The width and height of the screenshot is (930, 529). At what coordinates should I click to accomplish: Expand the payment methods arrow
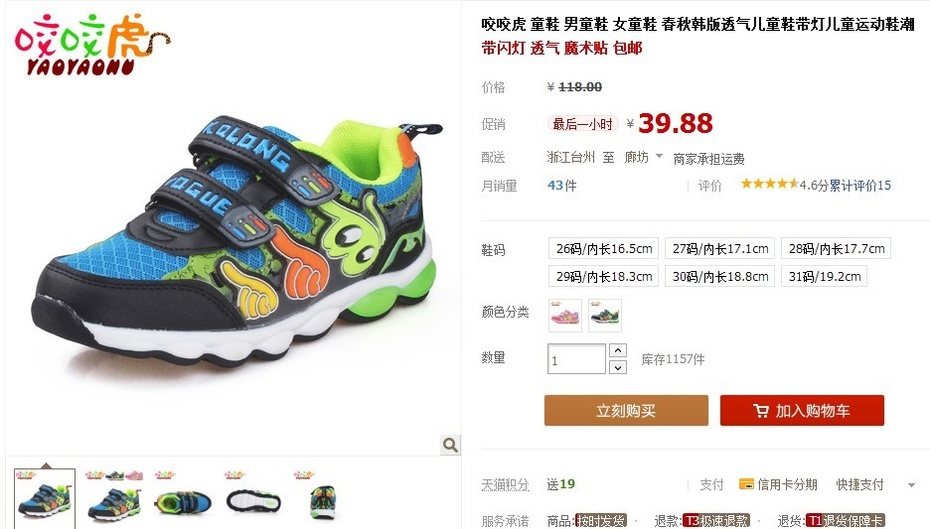click(912, 485)
